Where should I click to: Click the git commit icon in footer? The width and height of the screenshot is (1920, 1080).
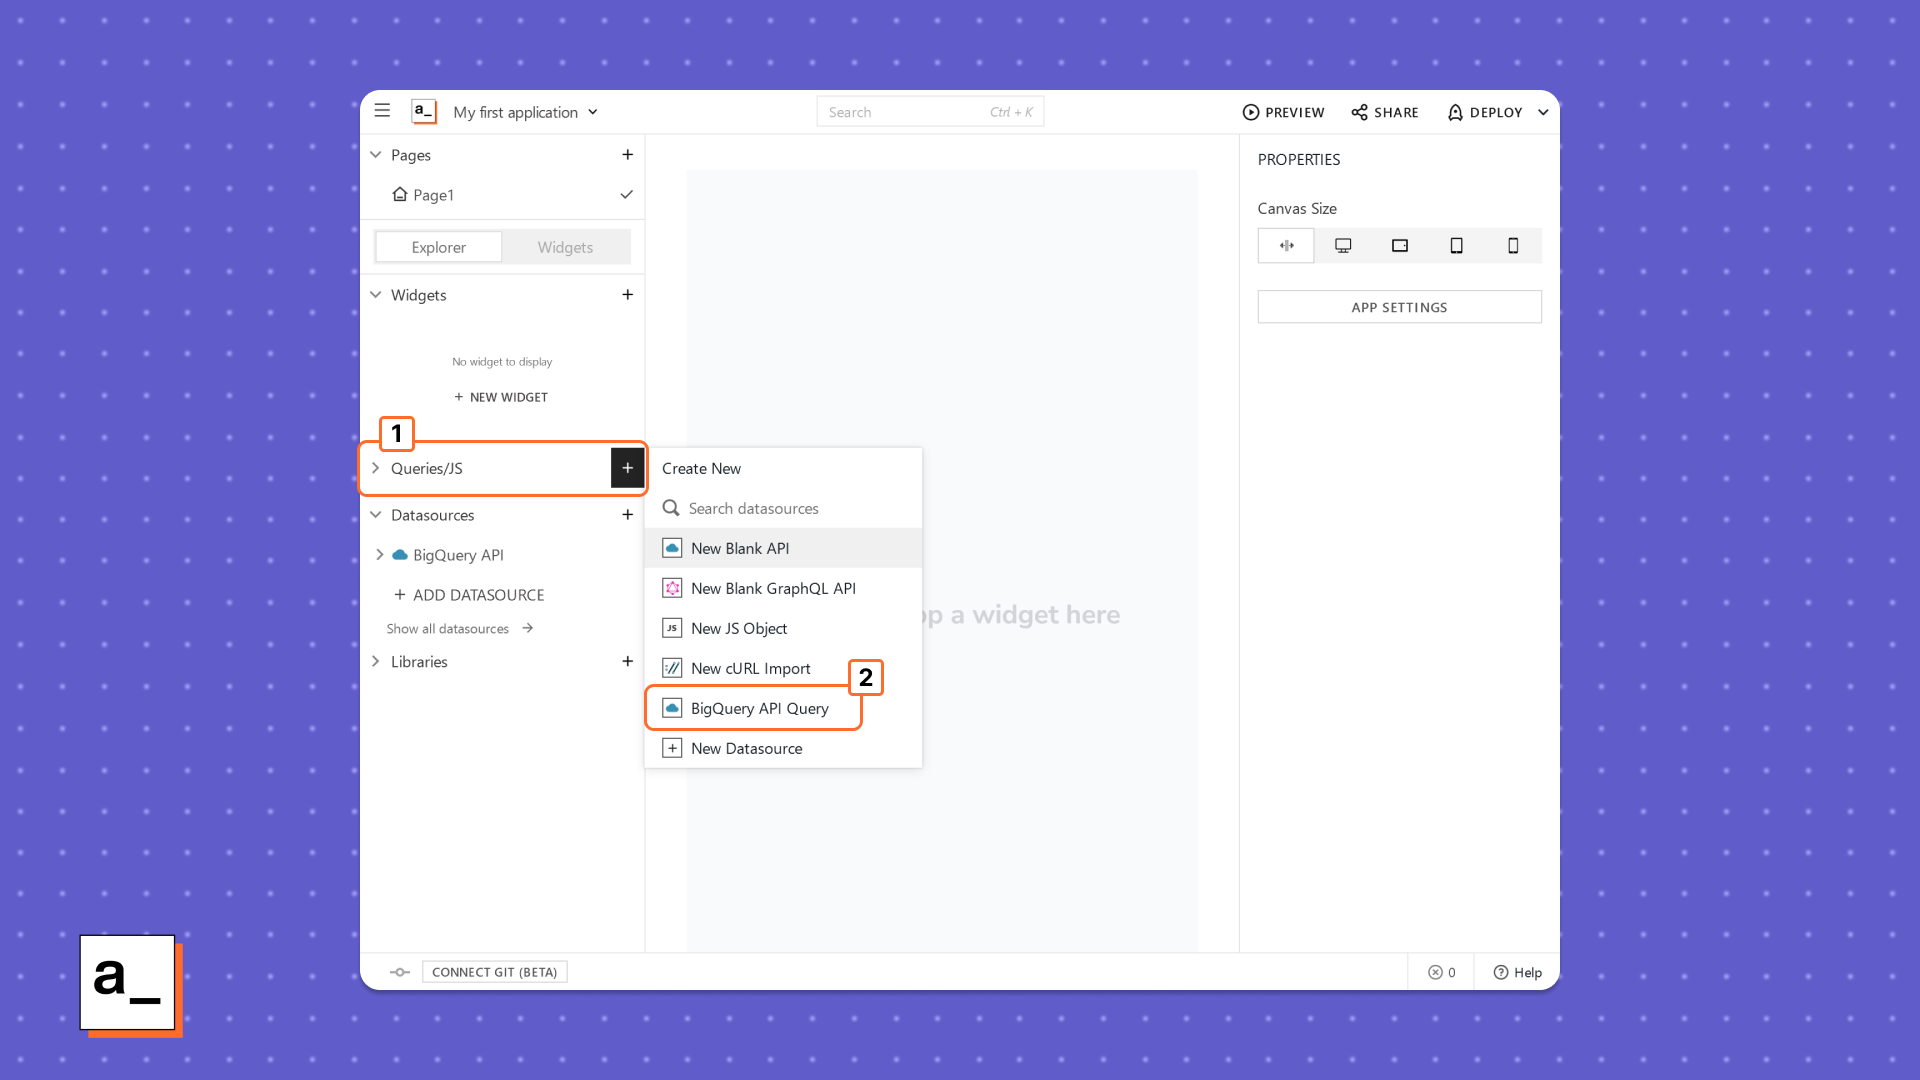coord(400,972)
